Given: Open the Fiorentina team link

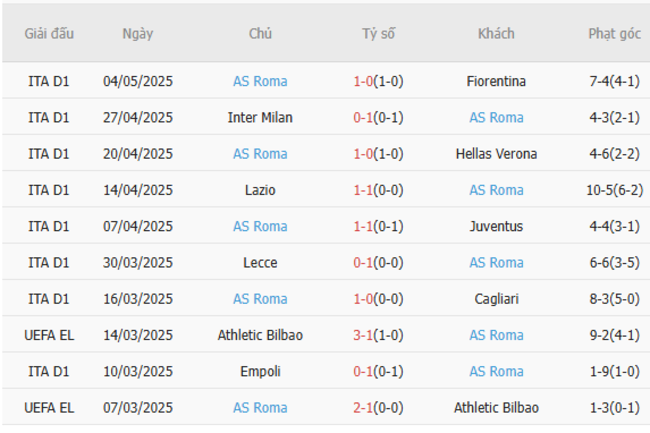Looking at the screenshot, I should [x=496, y=81].
